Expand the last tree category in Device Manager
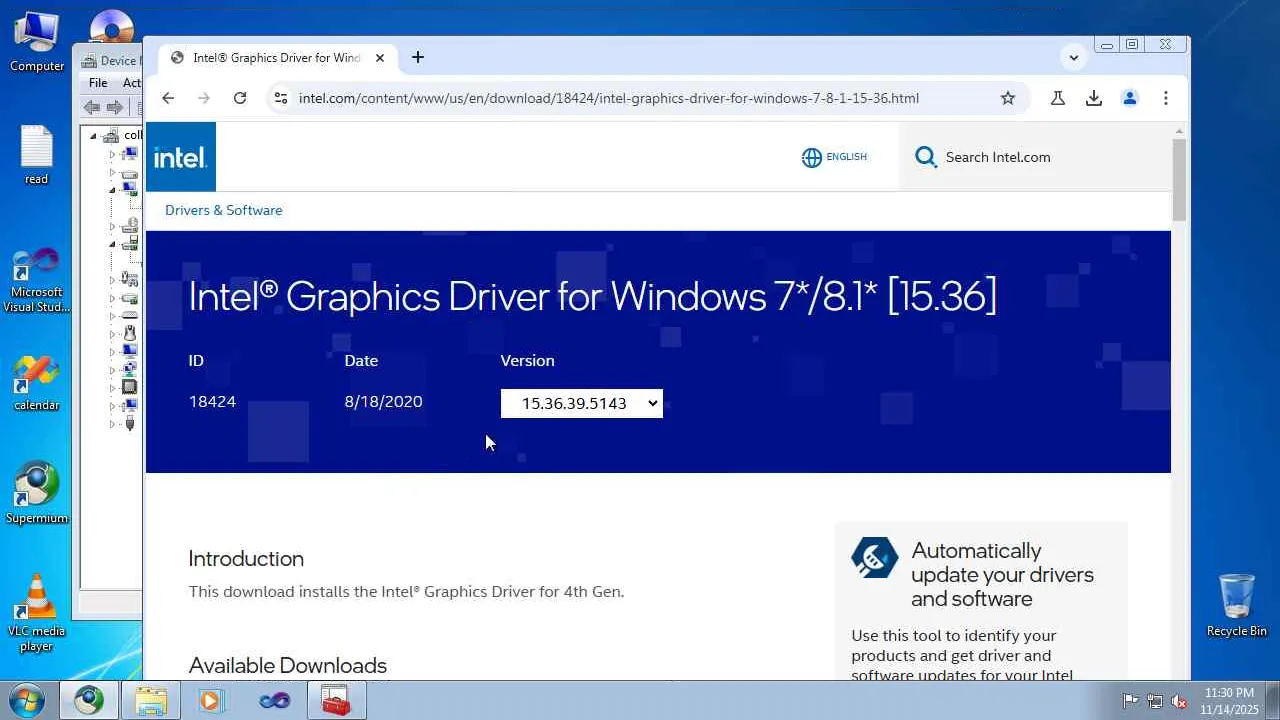Screen dimensions: 1280x720 coord(112,424)
